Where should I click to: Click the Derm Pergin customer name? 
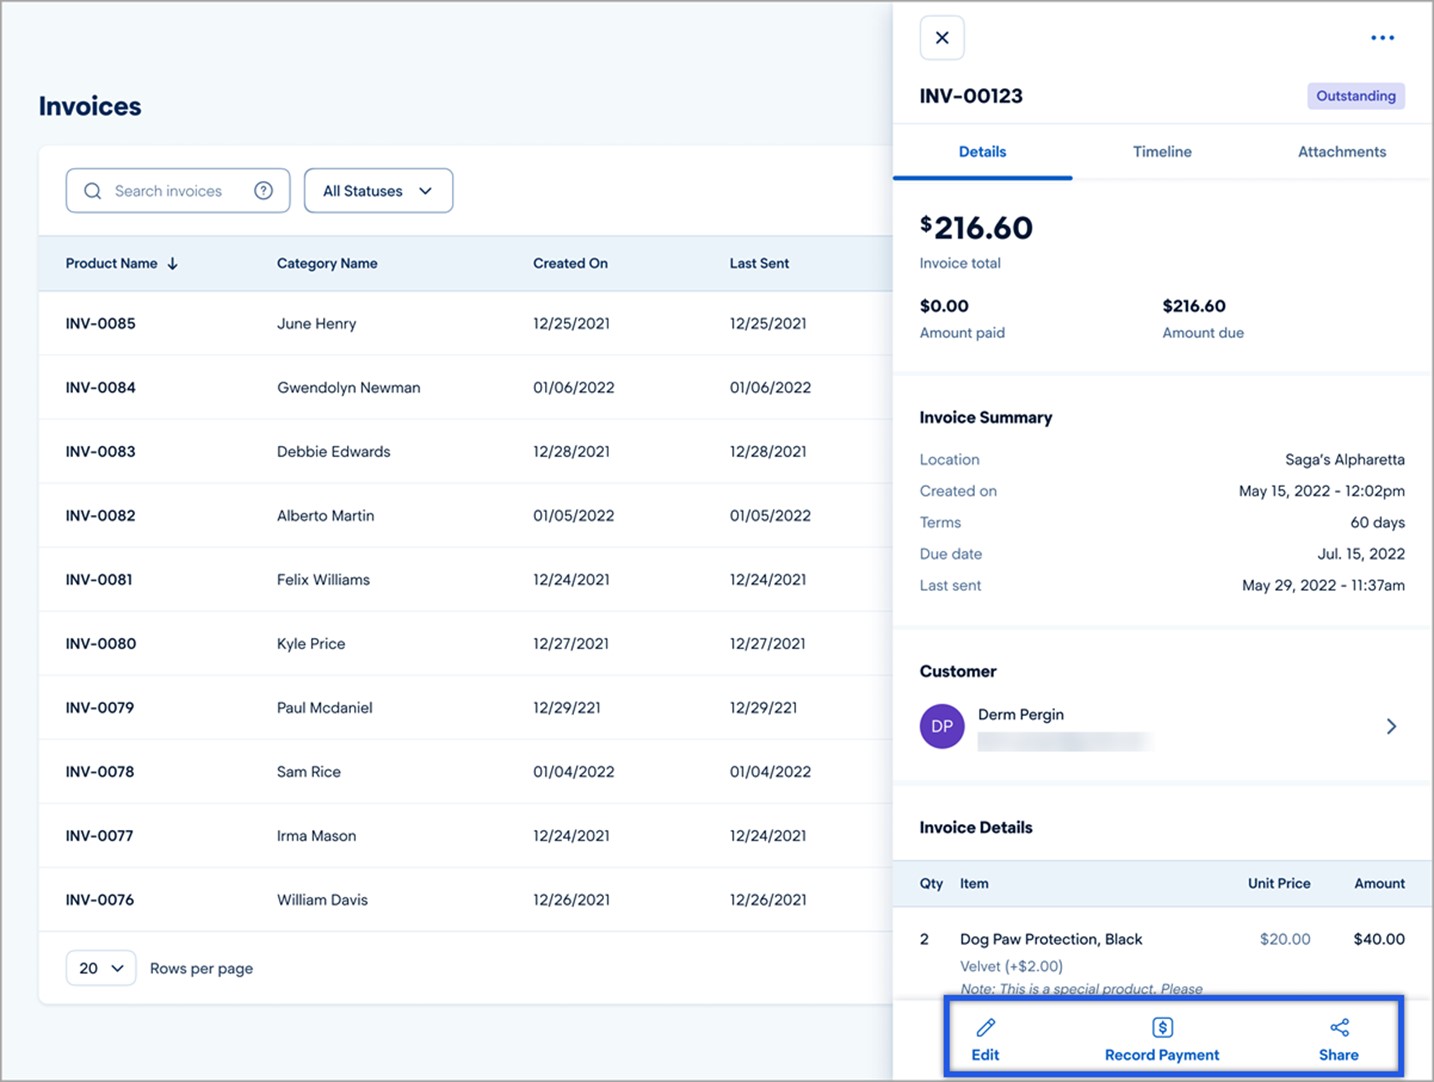pos(1021,714)
